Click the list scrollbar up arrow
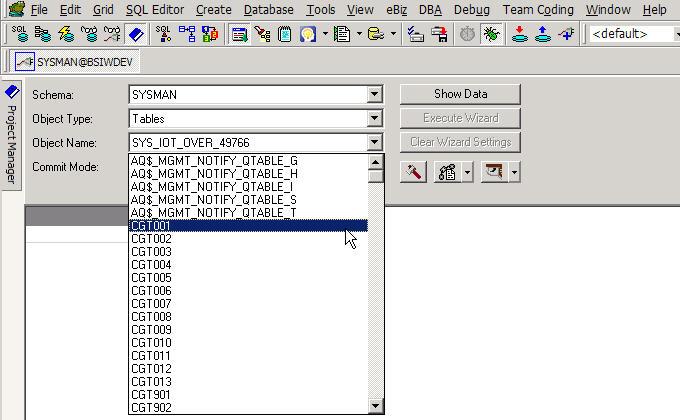This screenshot has width=680, height=420. coord(375,162)
